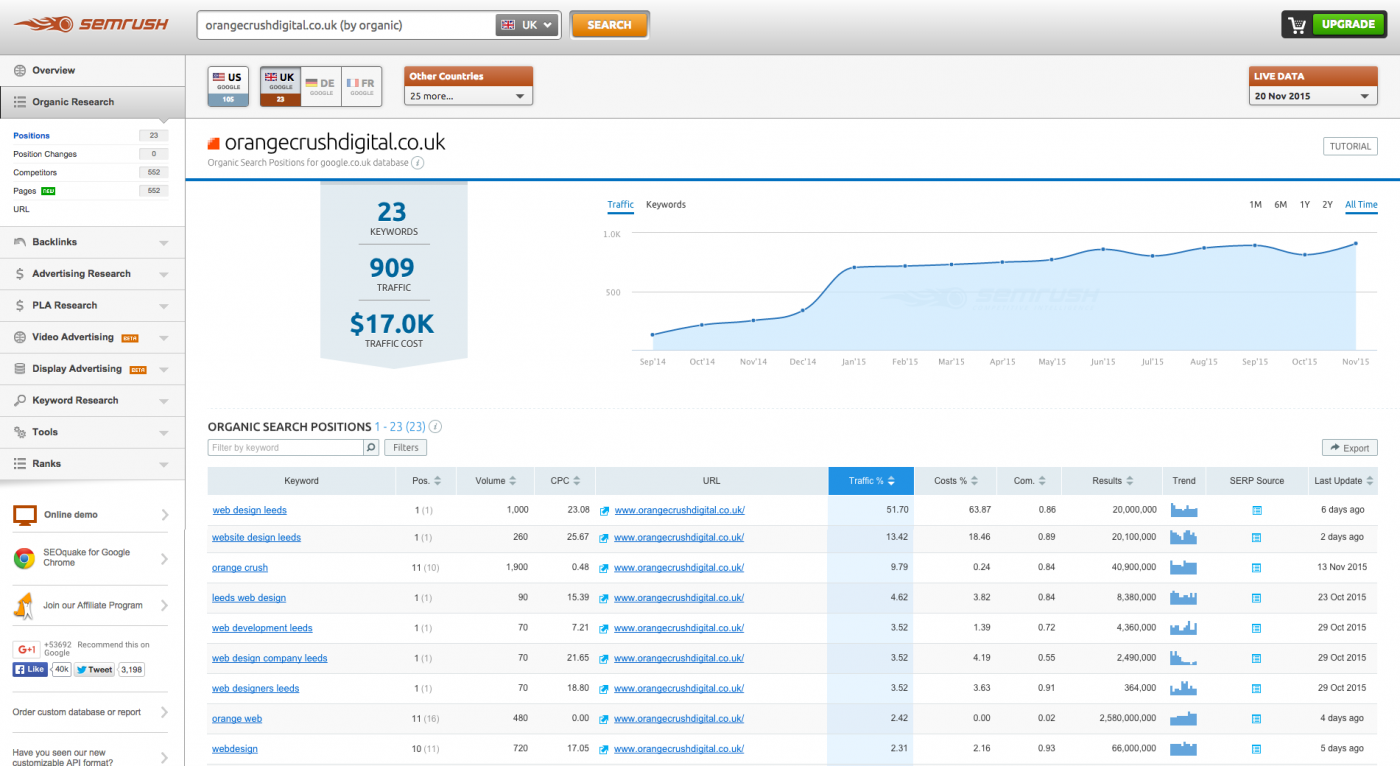
Task: Set chart range to 1Y
Action: 1305,205
